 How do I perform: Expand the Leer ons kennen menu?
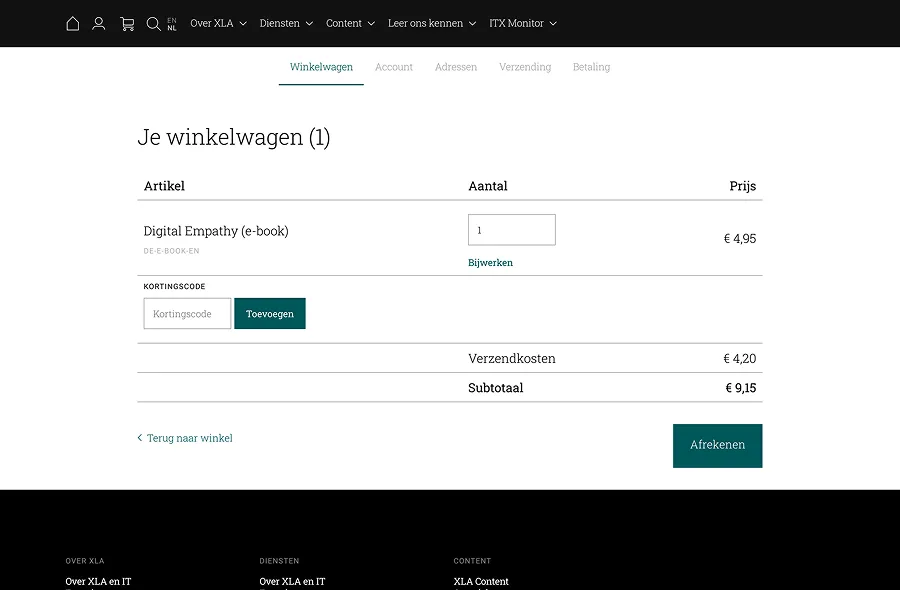(x=432, y=24)
